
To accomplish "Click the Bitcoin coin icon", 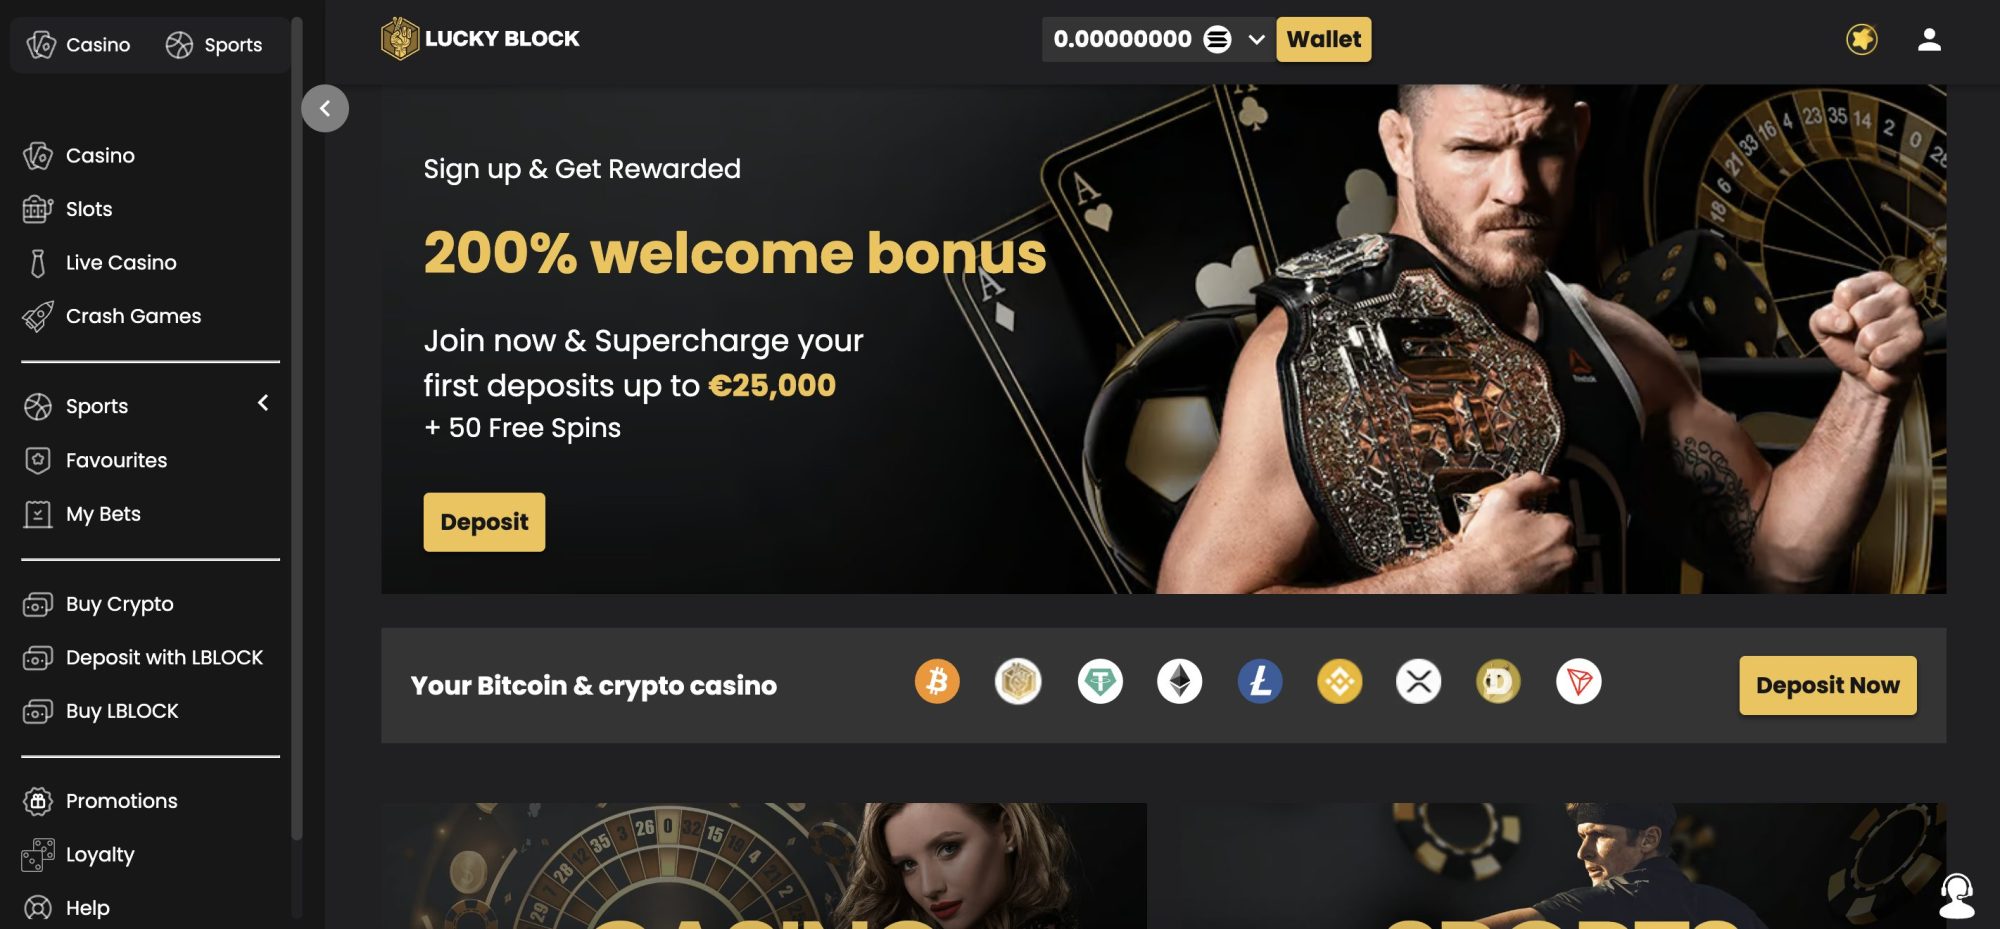I will point(937,682).
